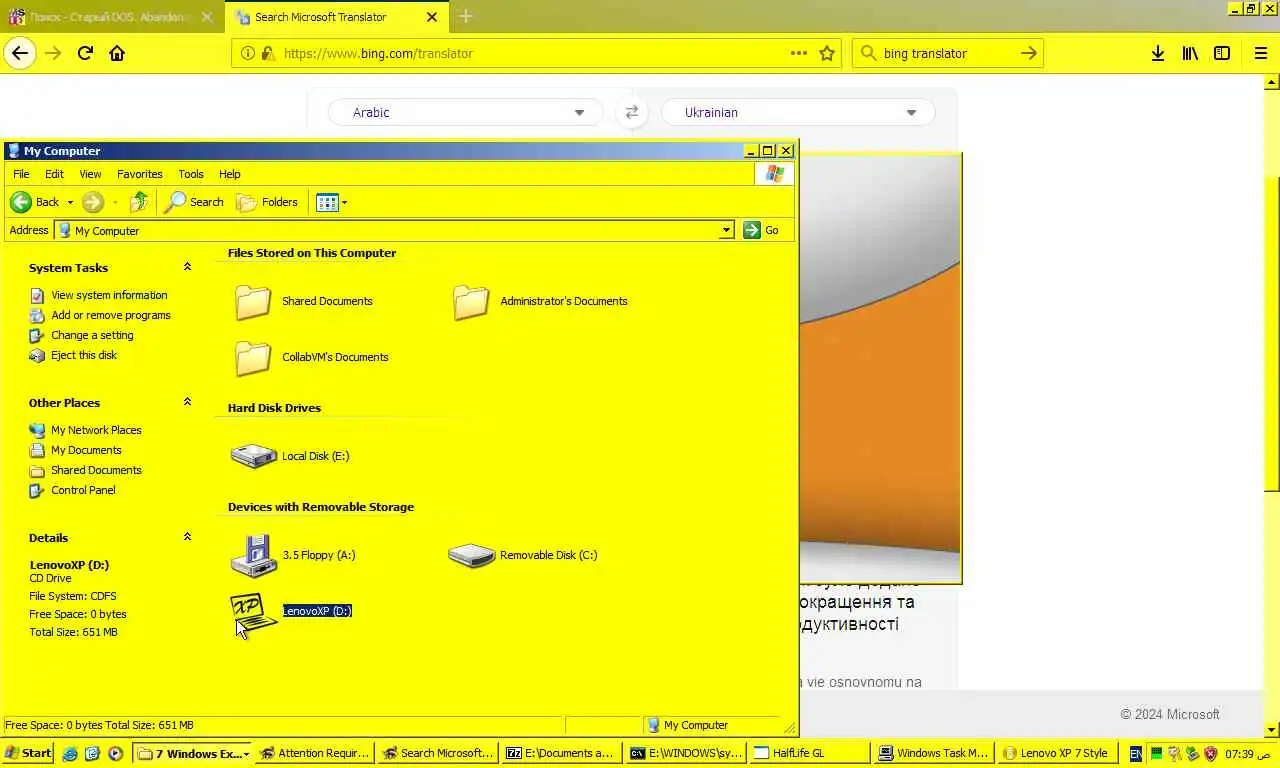Click Add or remove programs link
The width and height of the screenshot is (1280, 768).
coord(111,315)
